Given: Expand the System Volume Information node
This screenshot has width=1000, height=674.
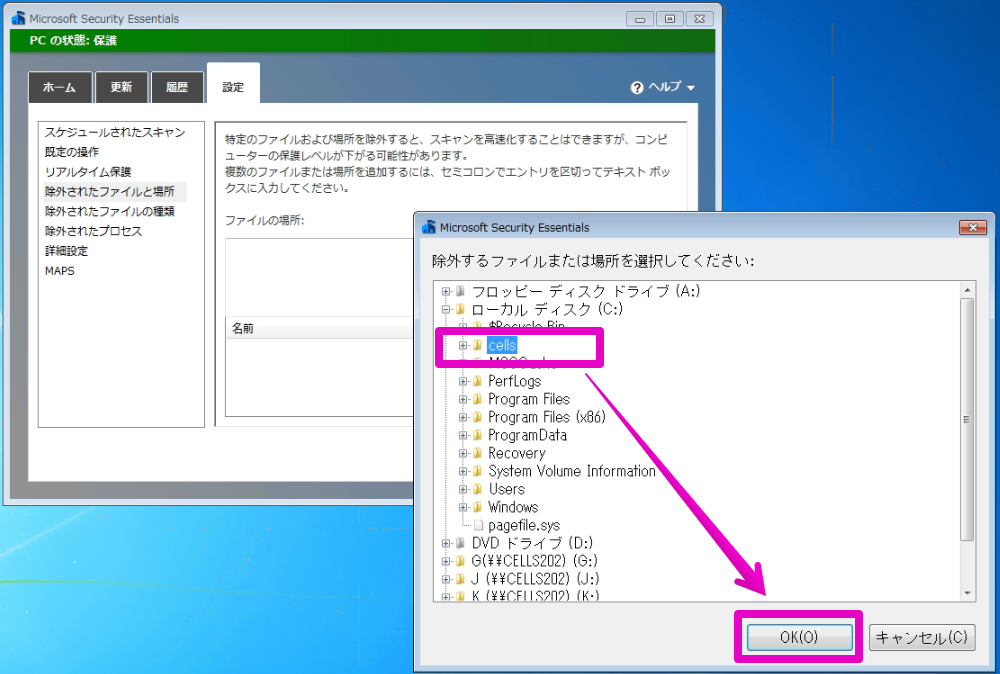Looking at the screenshot, I should pos(463,471).
